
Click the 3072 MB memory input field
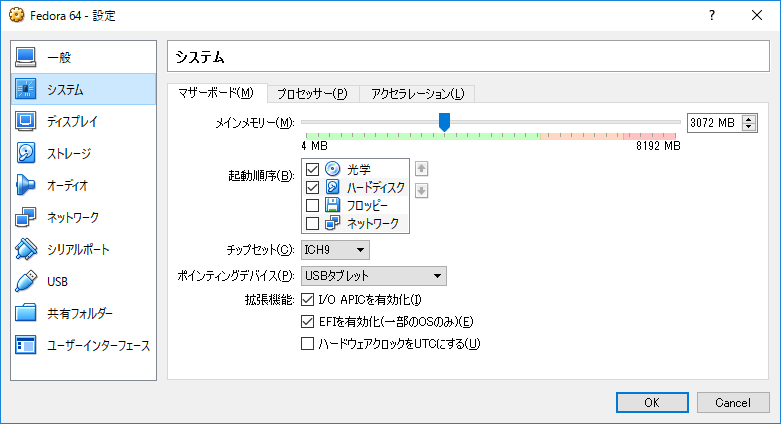click(x=714, y=123)
